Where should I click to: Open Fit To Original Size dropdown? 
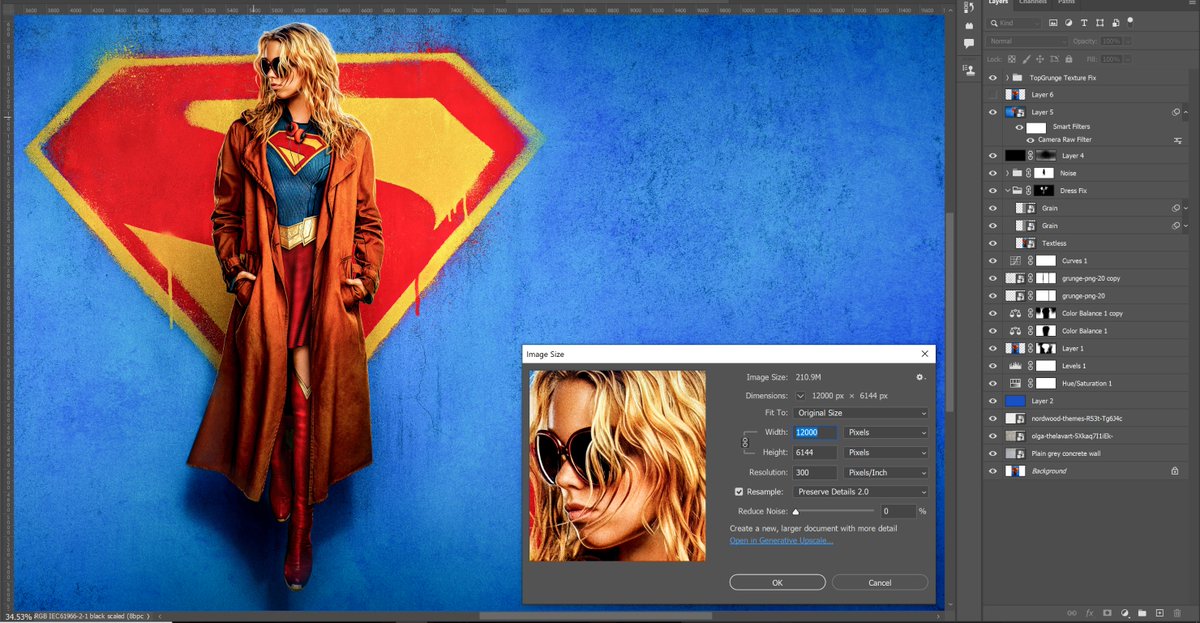point(860,412)
